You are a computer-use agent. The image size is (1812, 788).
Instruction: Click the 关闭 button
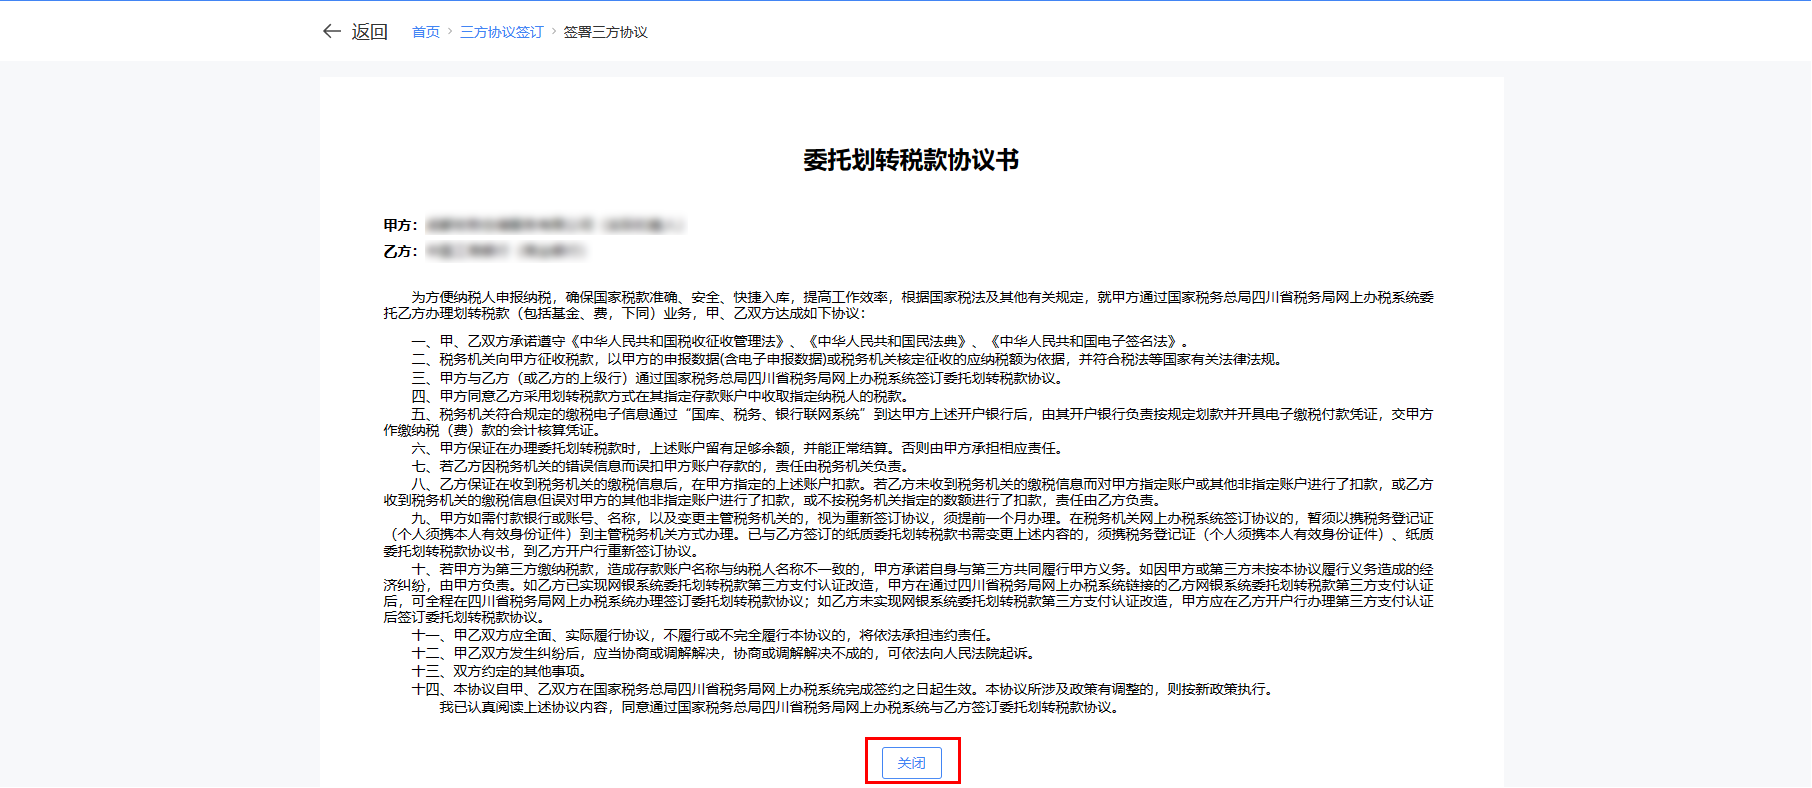click(912, 763)
